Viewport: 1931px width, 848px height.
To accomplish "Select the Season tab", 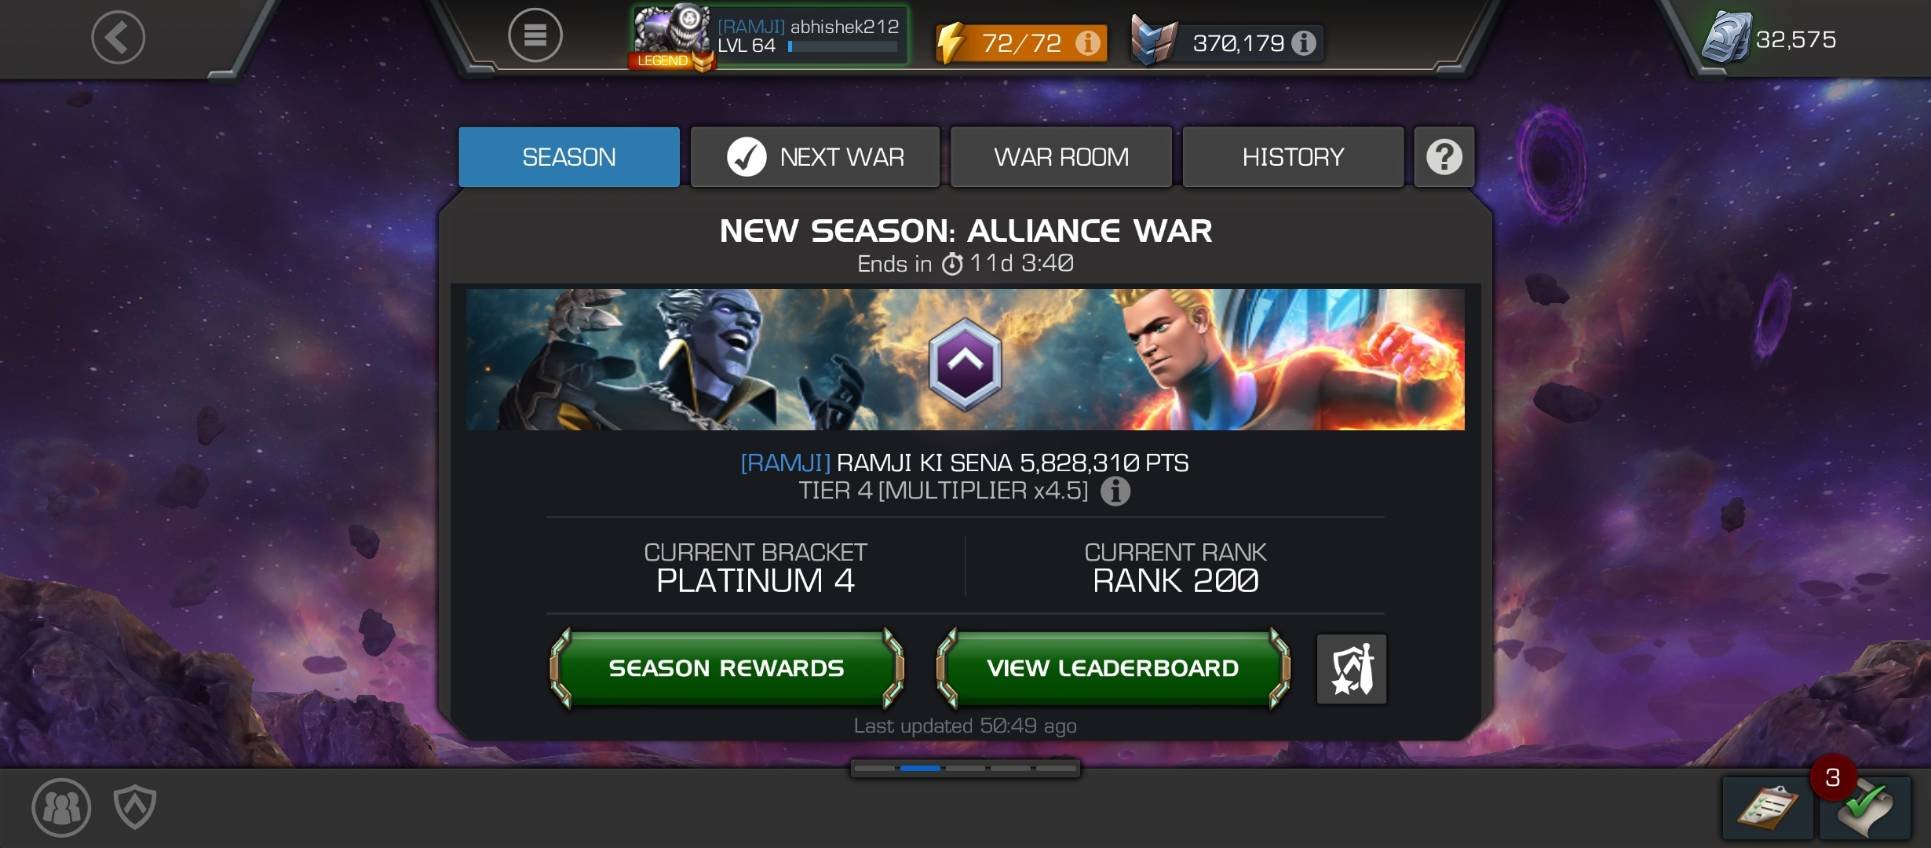I will pyautogui.click(x=569, y=157).
